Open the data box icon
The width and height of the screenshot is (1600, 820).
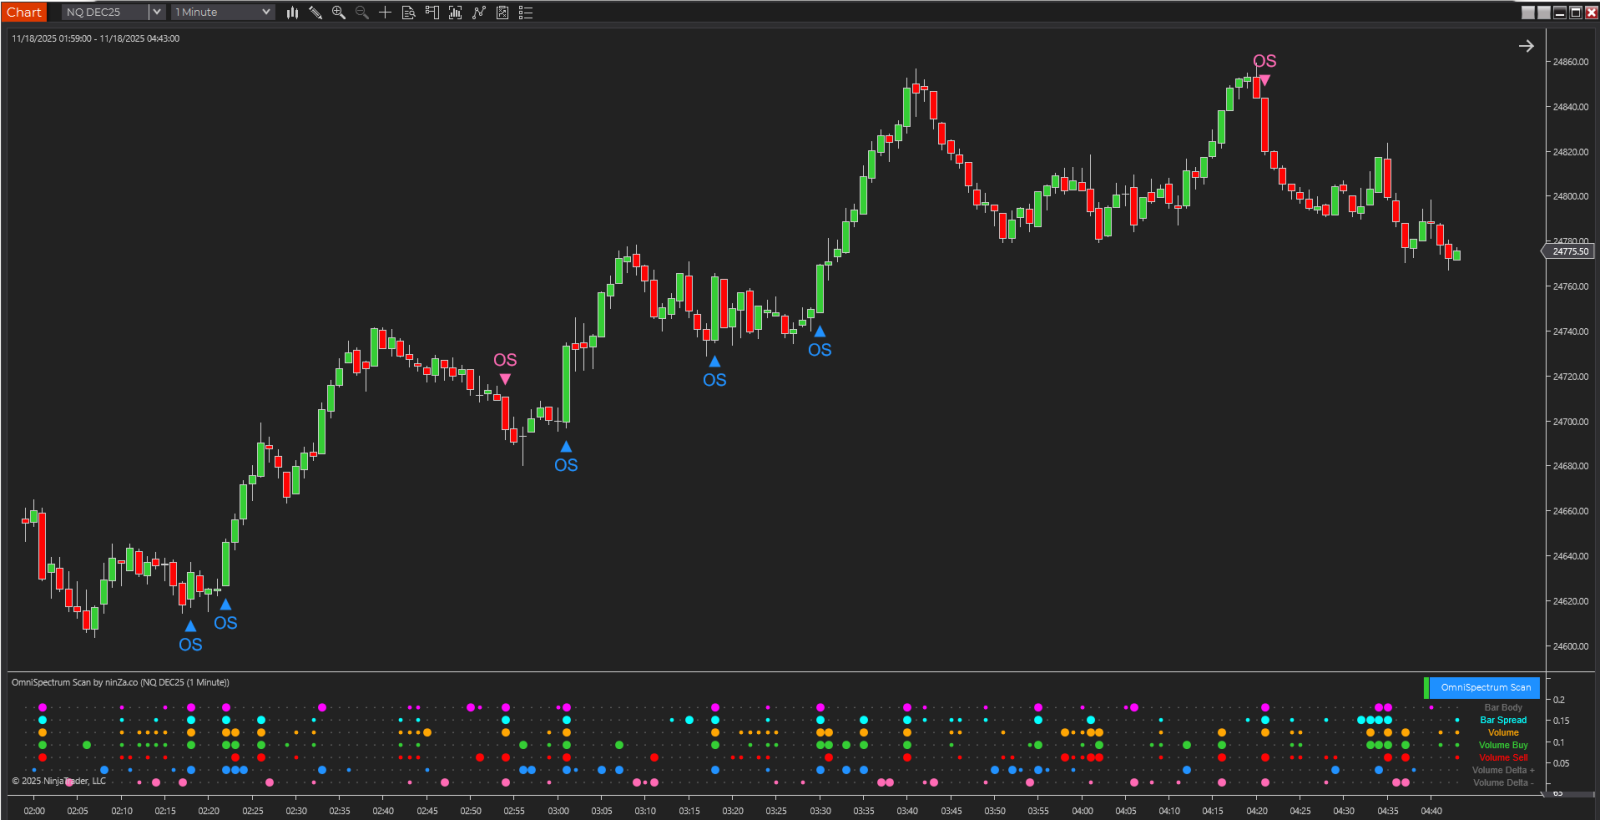(408, 12)
